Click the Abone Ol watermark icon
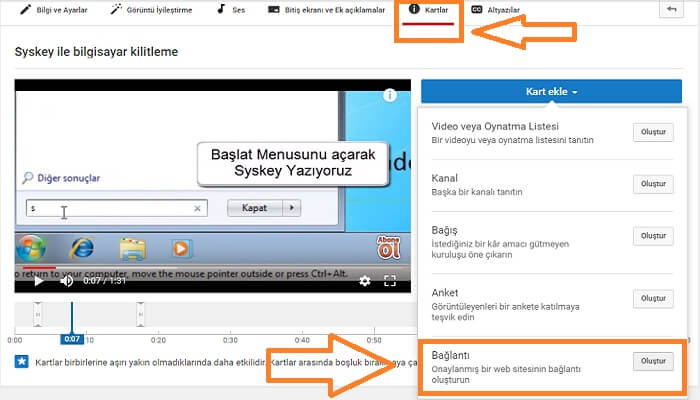Screen dimensions: 700x400 point(388,248)
